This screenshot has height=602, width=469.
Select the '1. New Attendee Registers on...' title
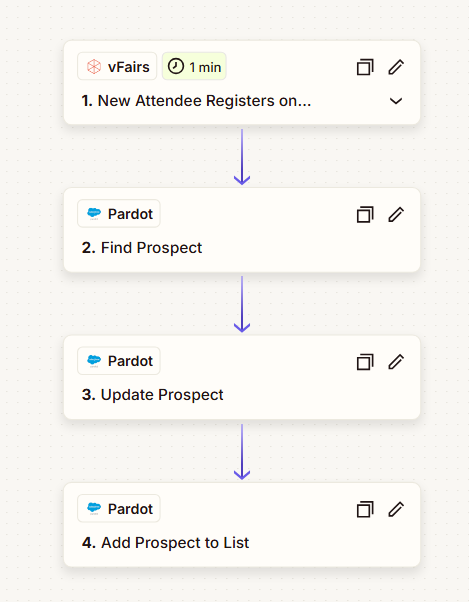click(x=196, y=101)
